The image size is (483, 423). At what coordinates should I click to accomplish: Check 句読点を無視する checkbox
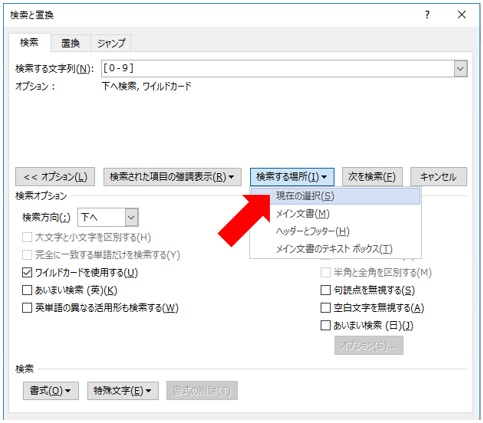325,290
